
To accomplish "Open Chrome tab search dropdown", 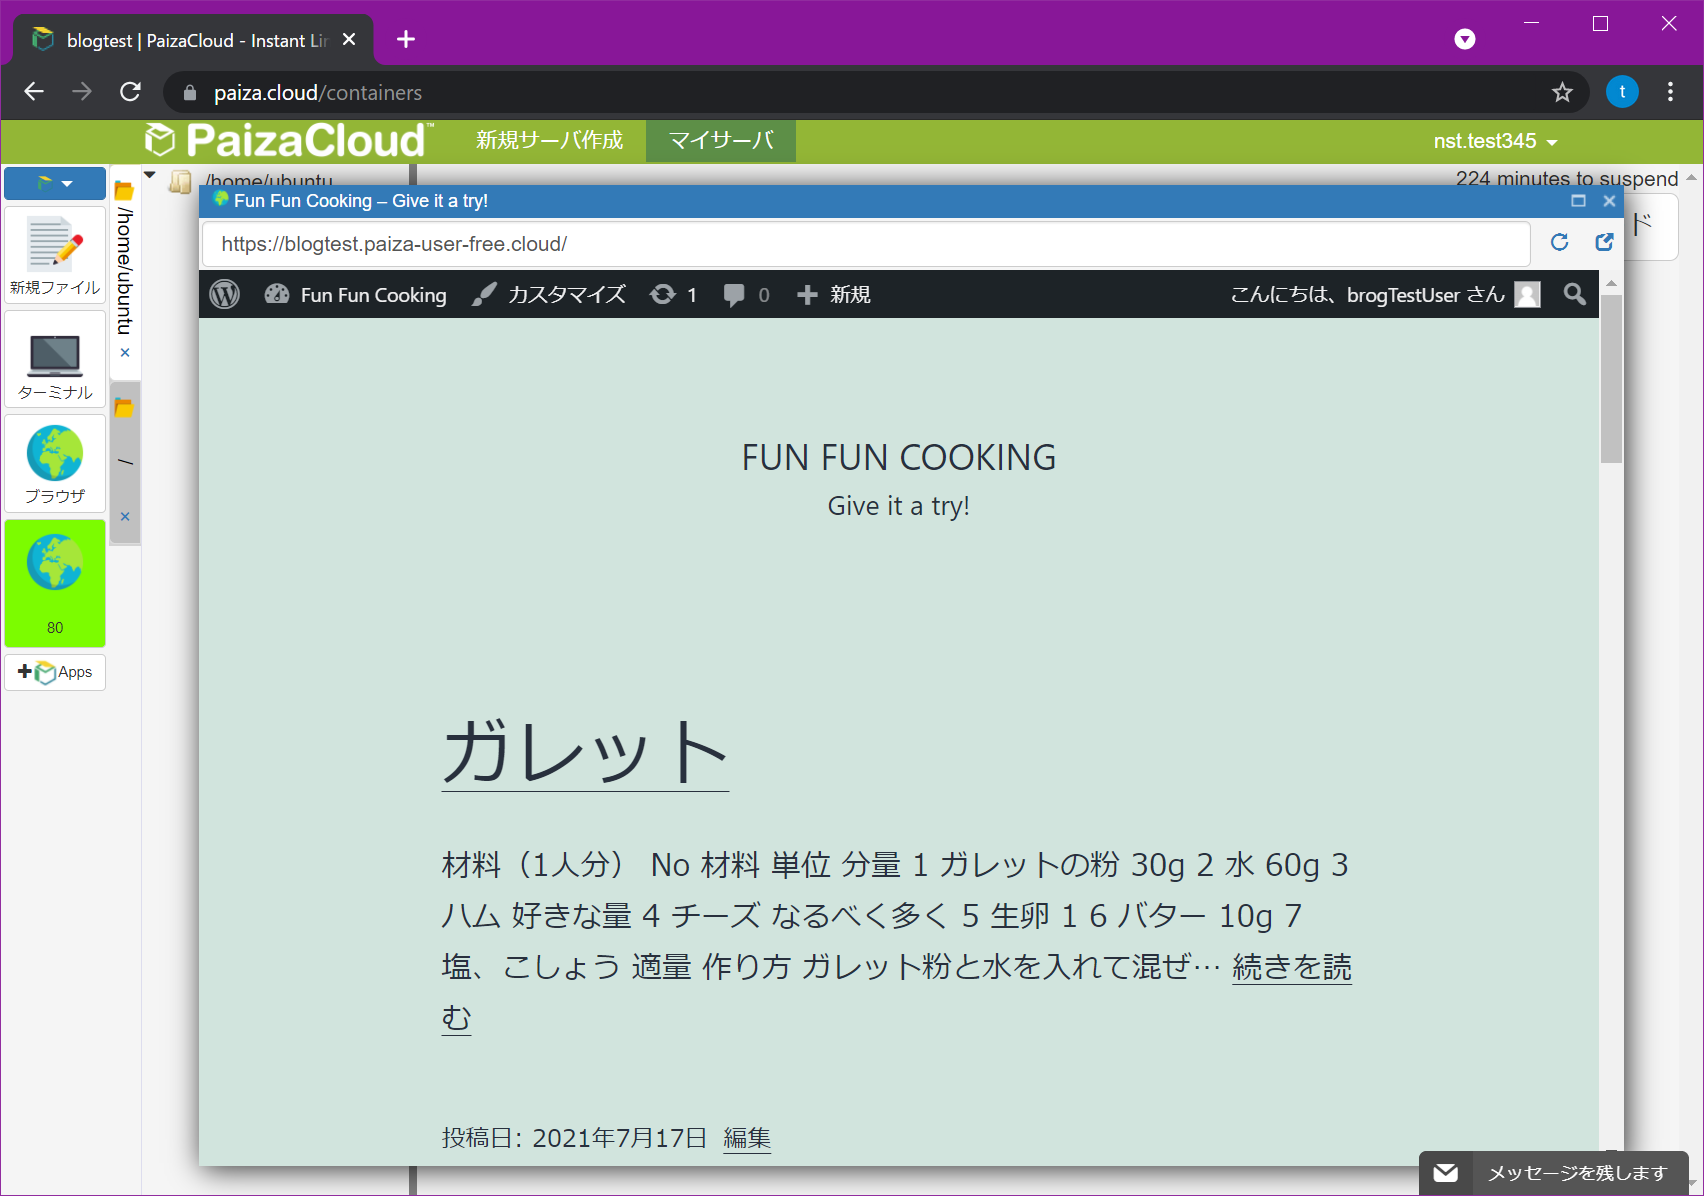I will click(1465, 39).
